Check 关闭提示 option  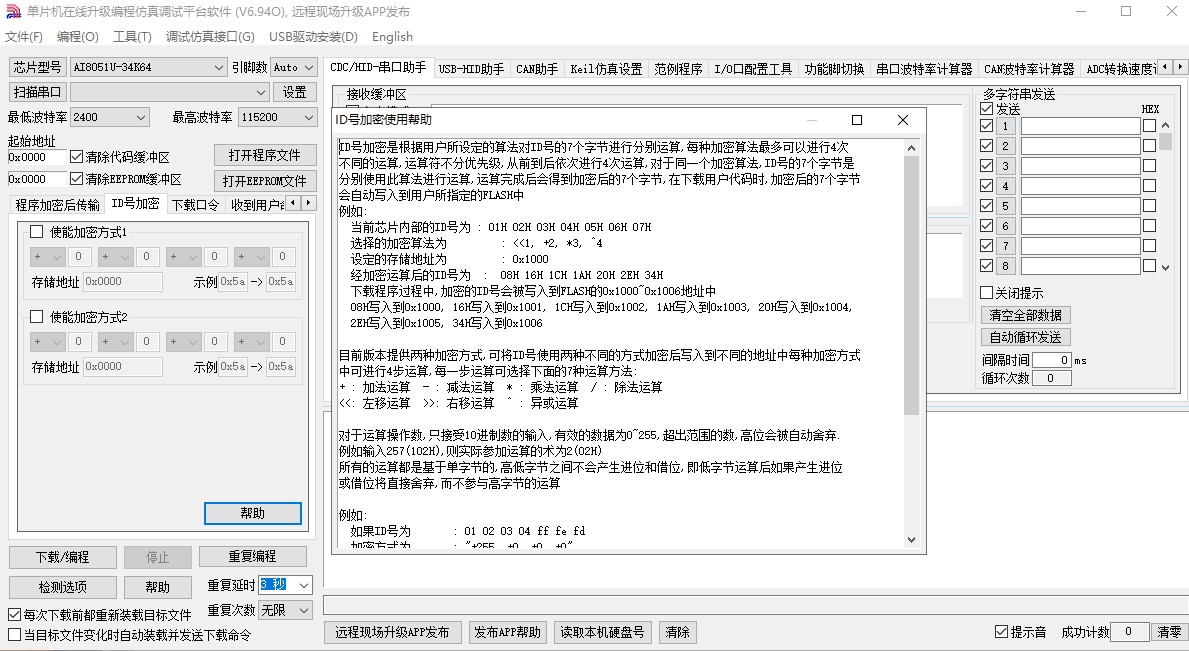(x=987, y=293)
